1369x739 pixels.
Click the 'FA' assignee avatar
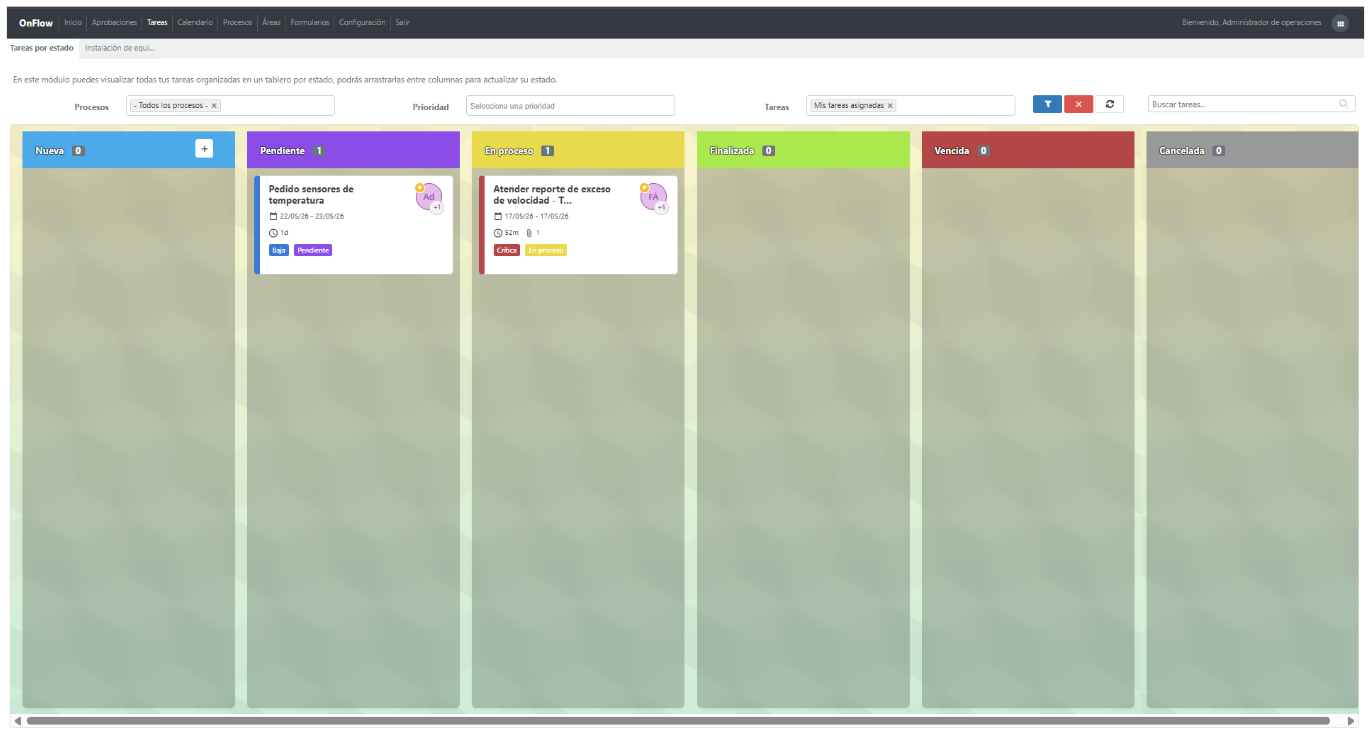pos(653,197)
